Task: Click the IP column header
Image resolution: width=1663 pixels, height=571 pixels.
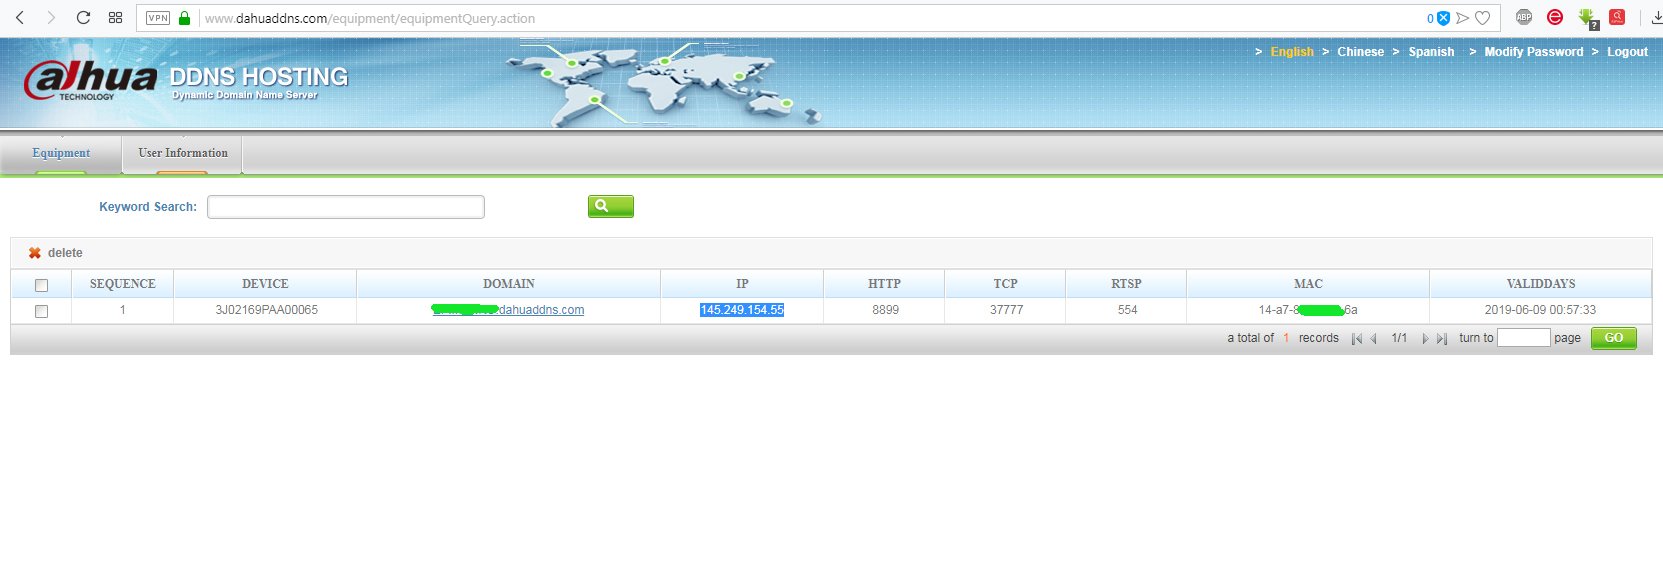Action: (742, 284)
